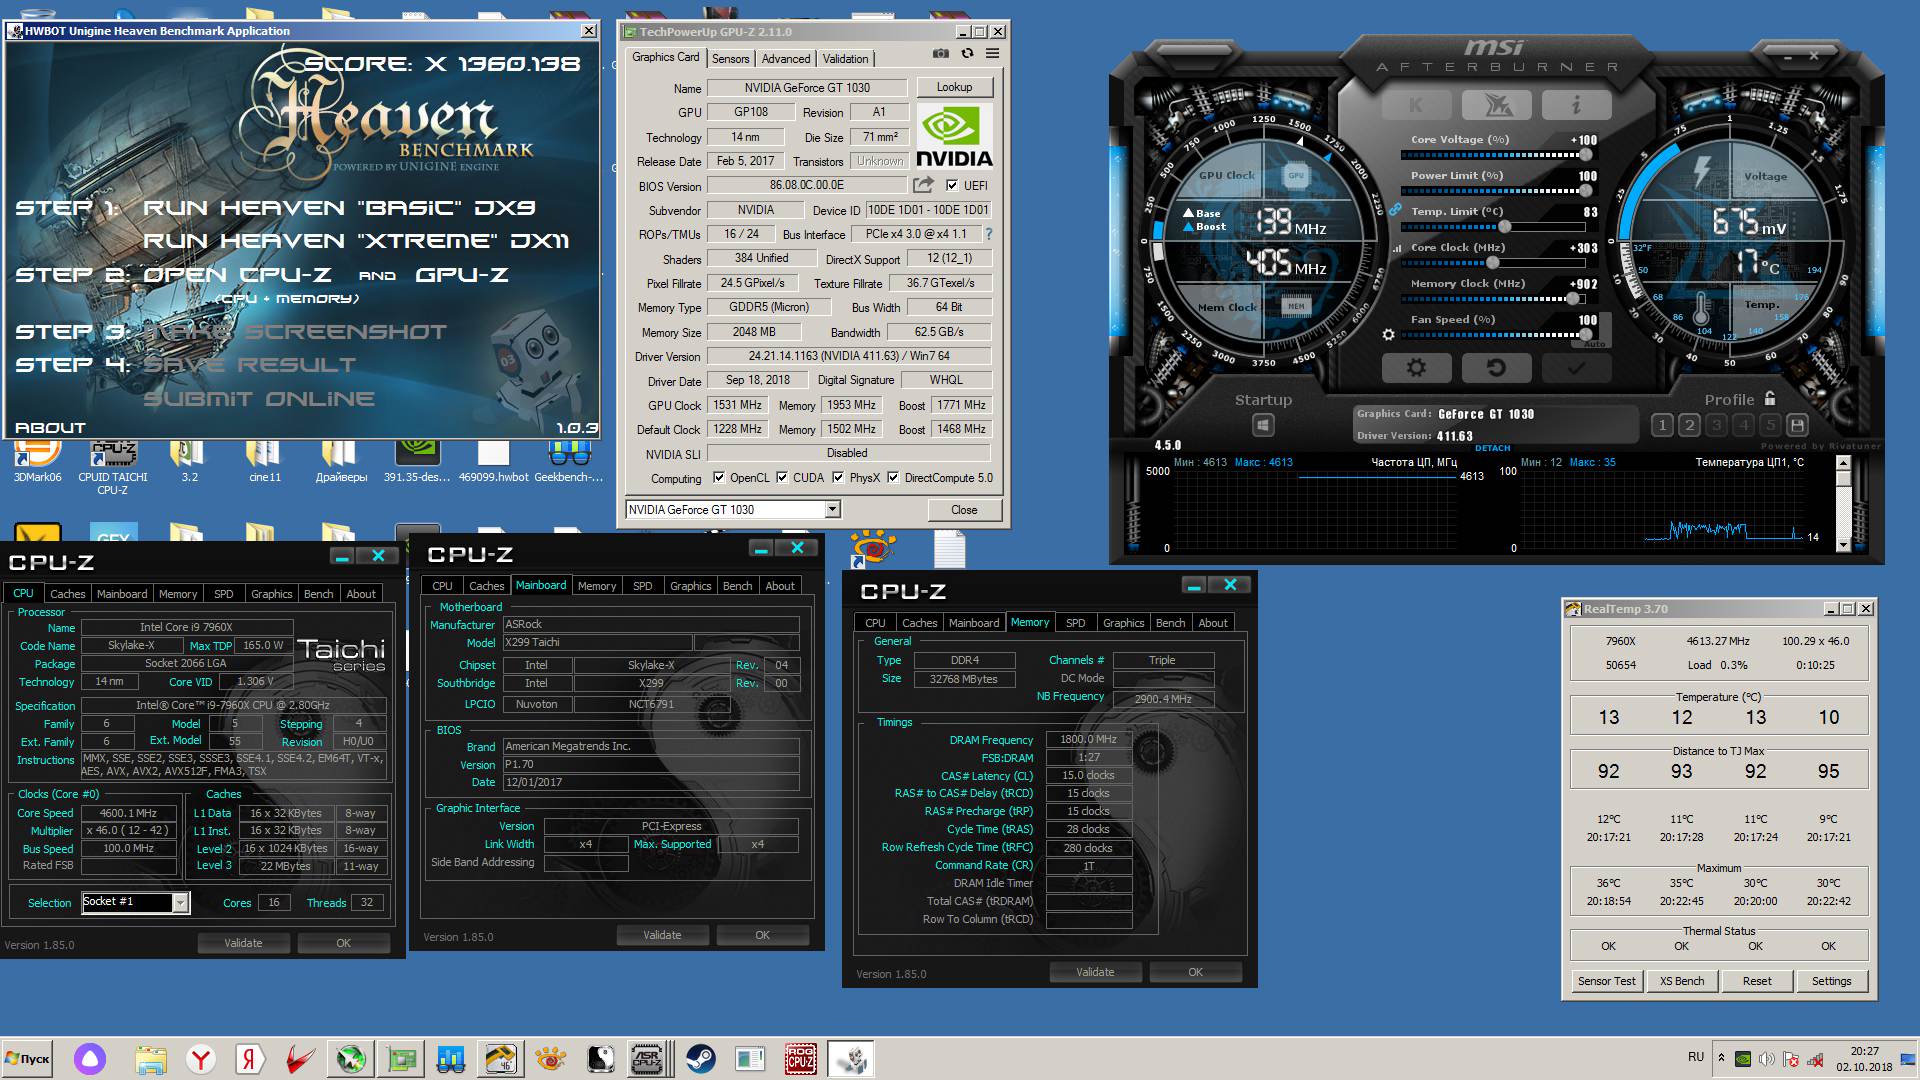Click Sensor Test in RealTemp
The height and width of the screenshot is (1080, 1920).
[1607, 981]
